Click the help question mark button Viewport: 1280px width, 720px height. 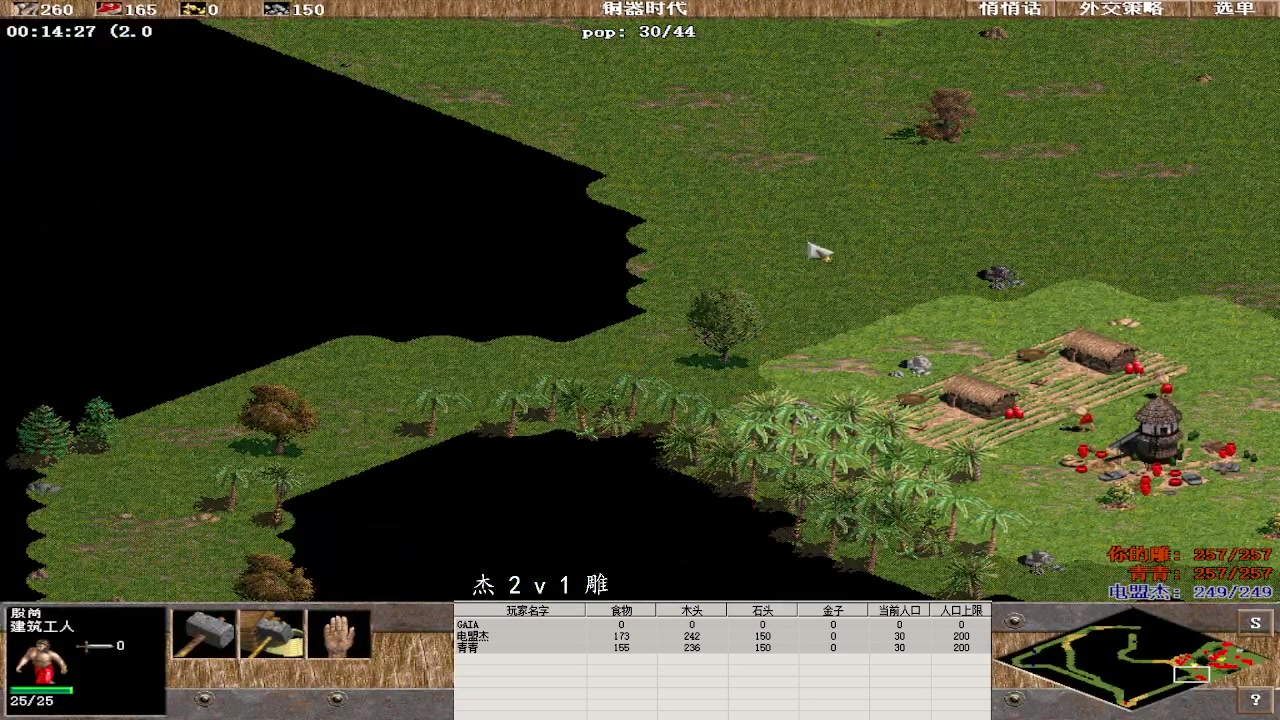point(1255,699)
